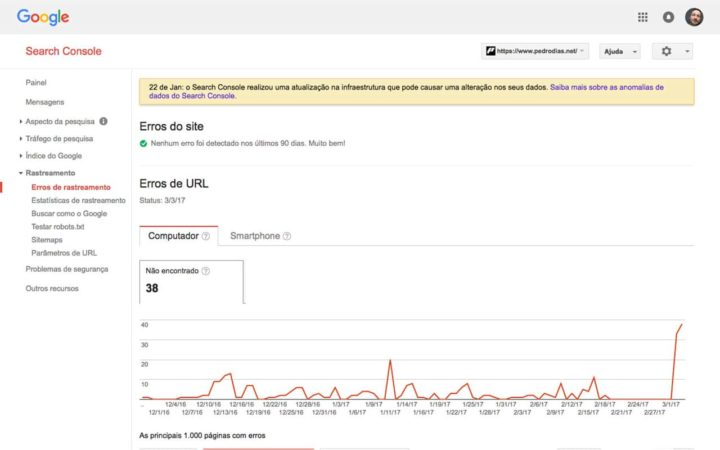Viewport: 720px width, 450px height.
Task: Open Buscar como o Google
Action: coord(69,214)
